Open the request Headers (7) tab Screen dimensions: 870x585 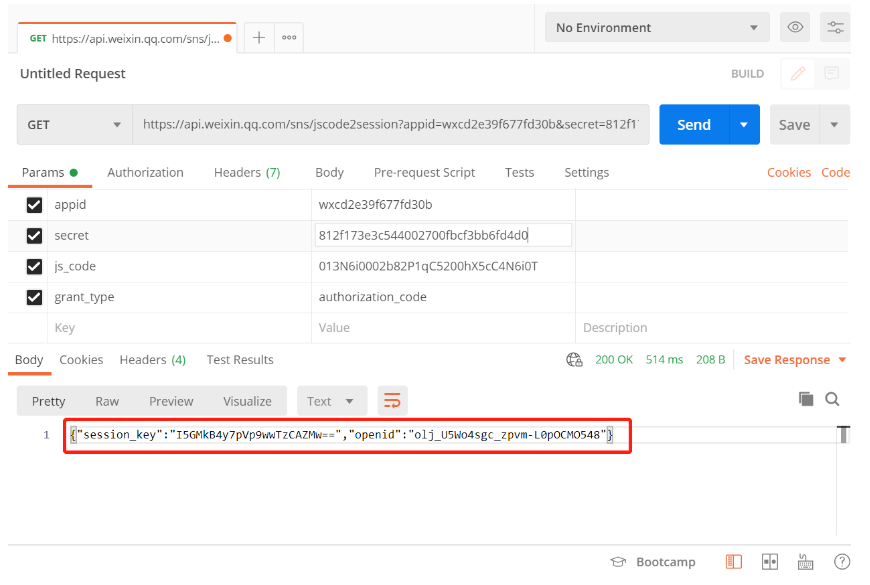point(247,173)
